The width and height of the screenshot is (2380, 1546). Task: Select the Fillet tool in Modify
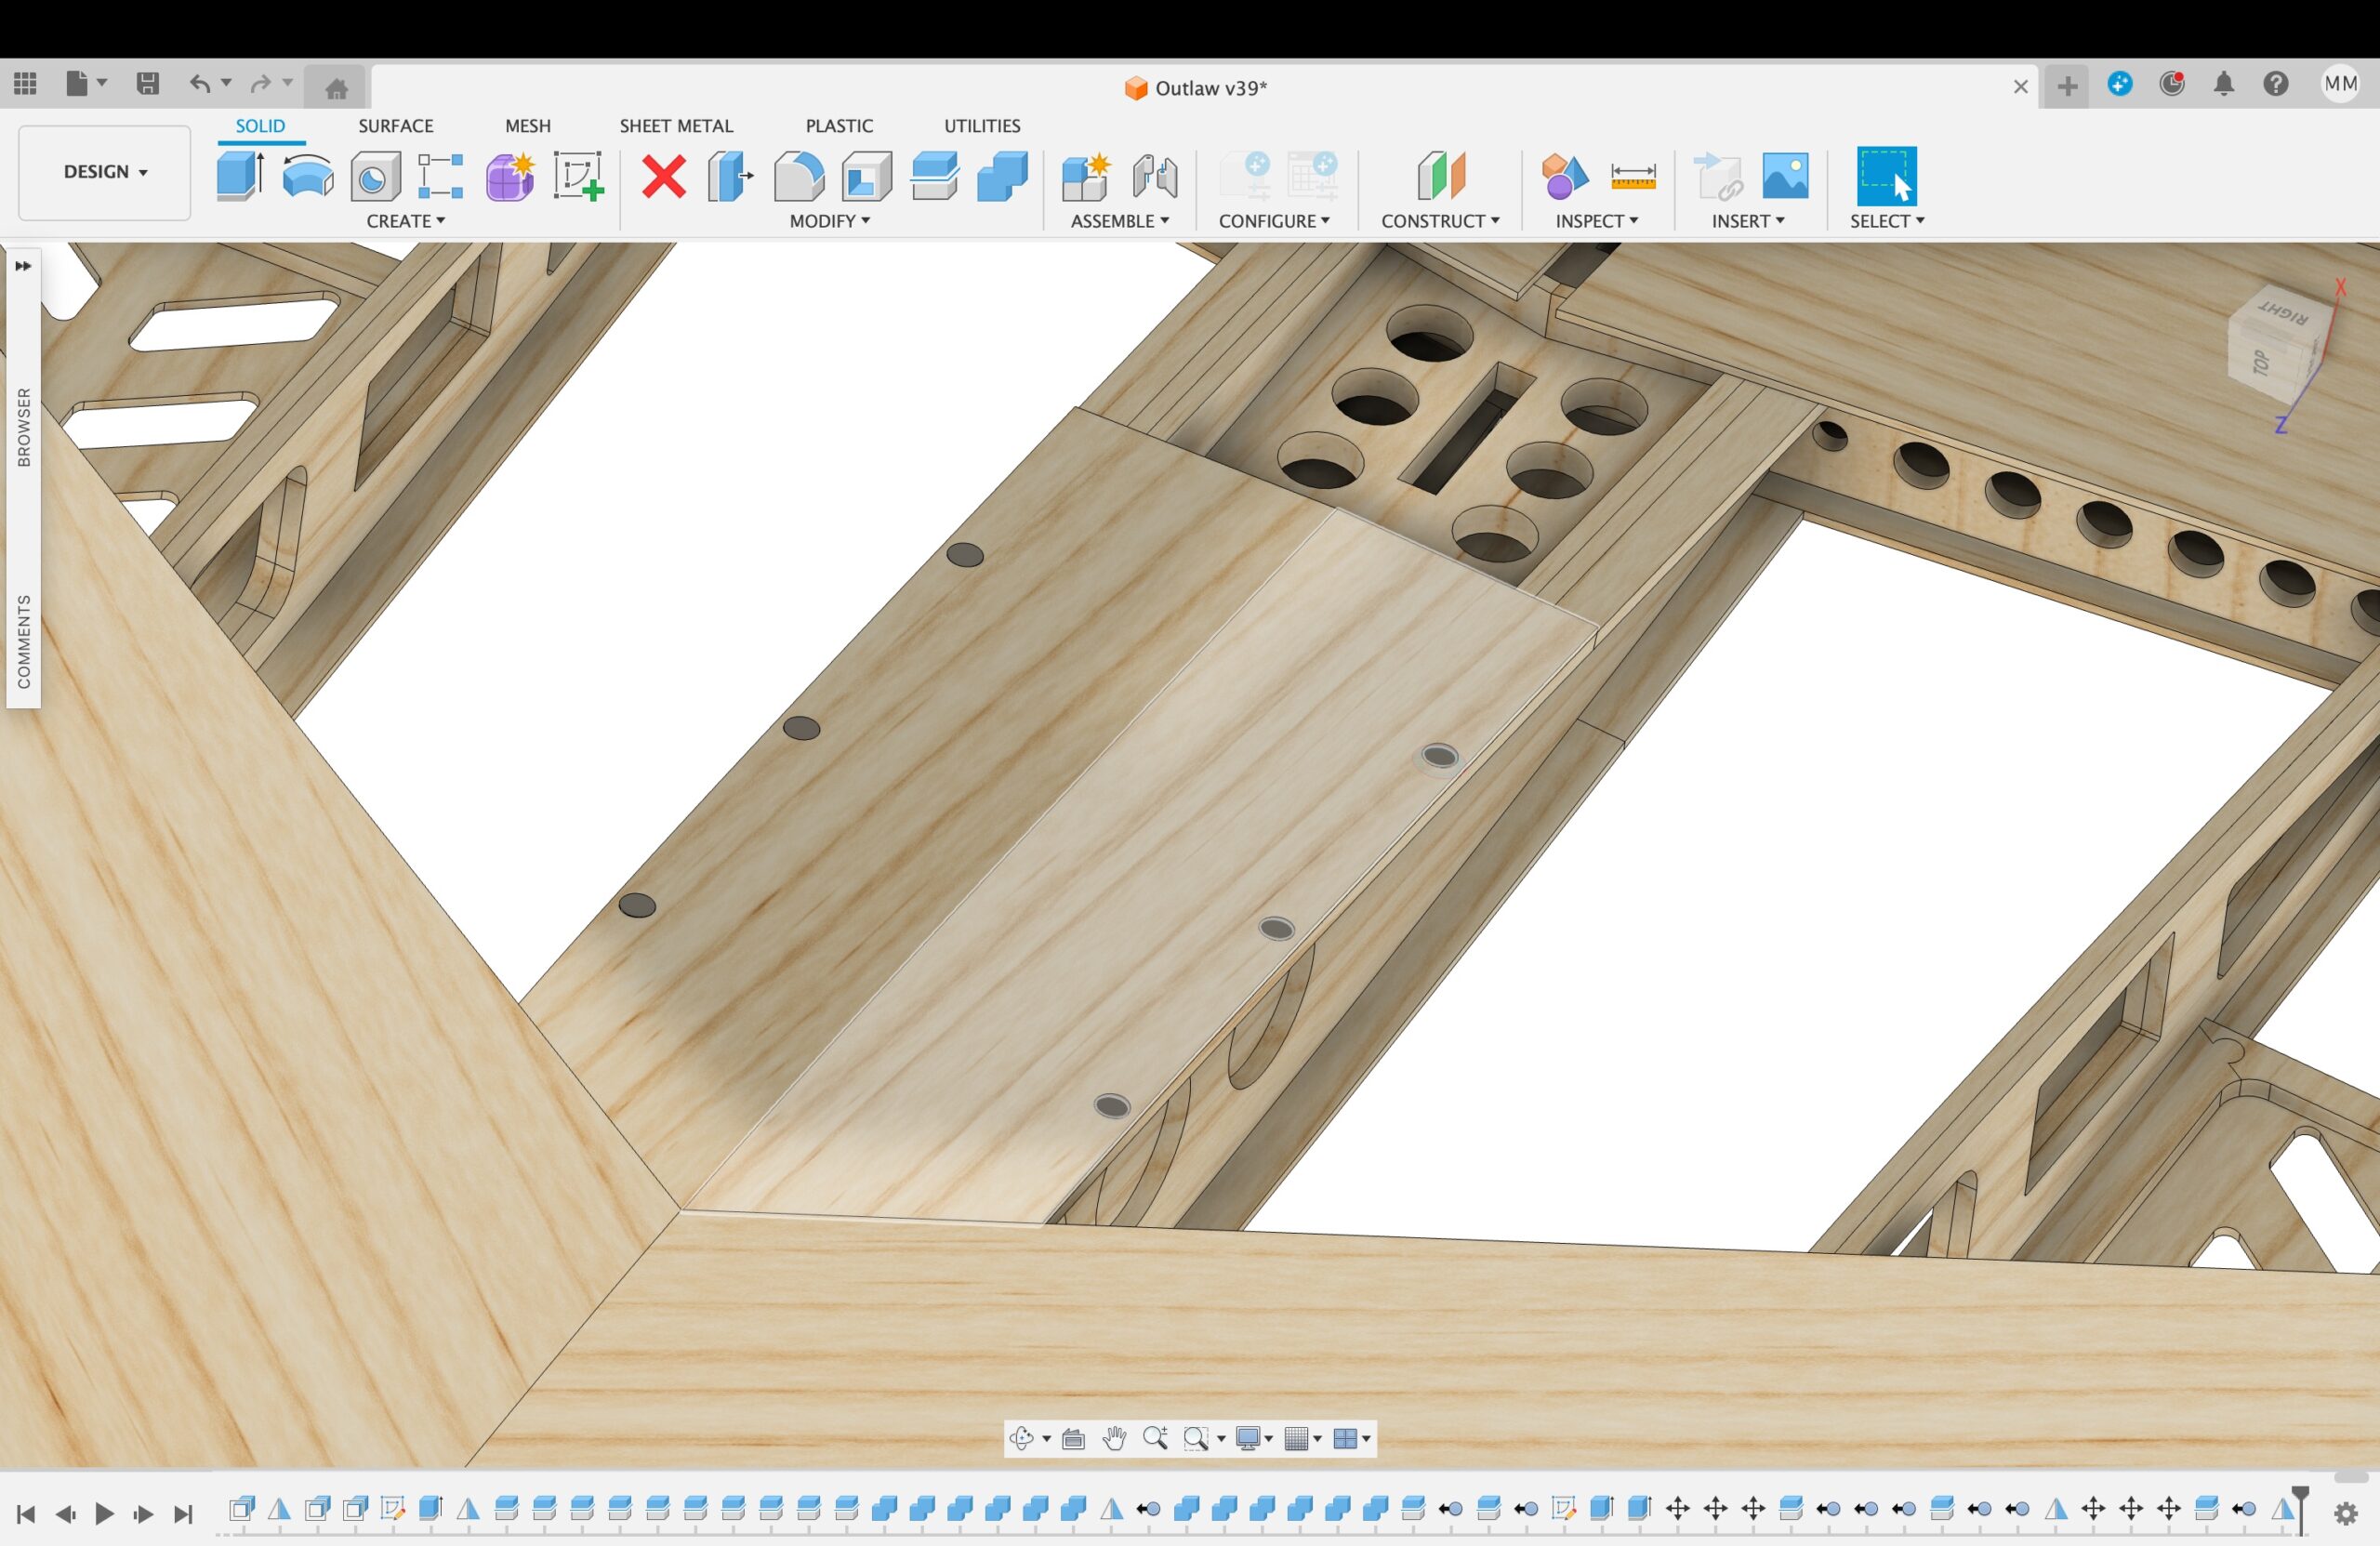(x=799, y=176)
